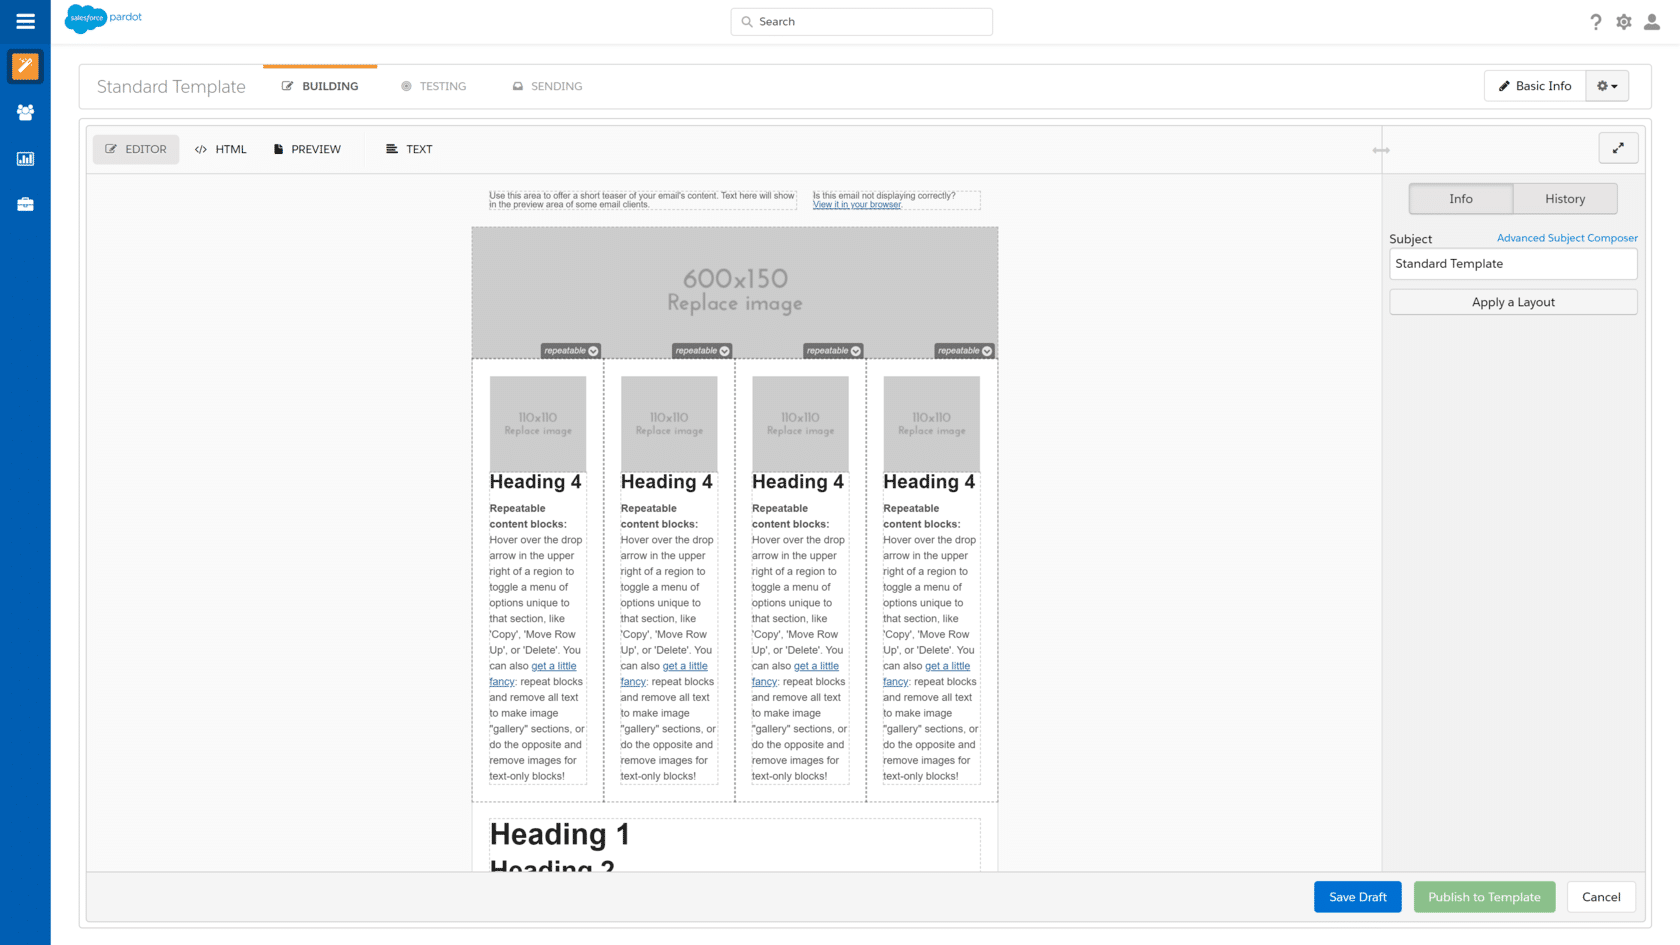Switch to the History panel
Screen dimensions: 1680x945
pyautogui.click(x=1564, y=199)
